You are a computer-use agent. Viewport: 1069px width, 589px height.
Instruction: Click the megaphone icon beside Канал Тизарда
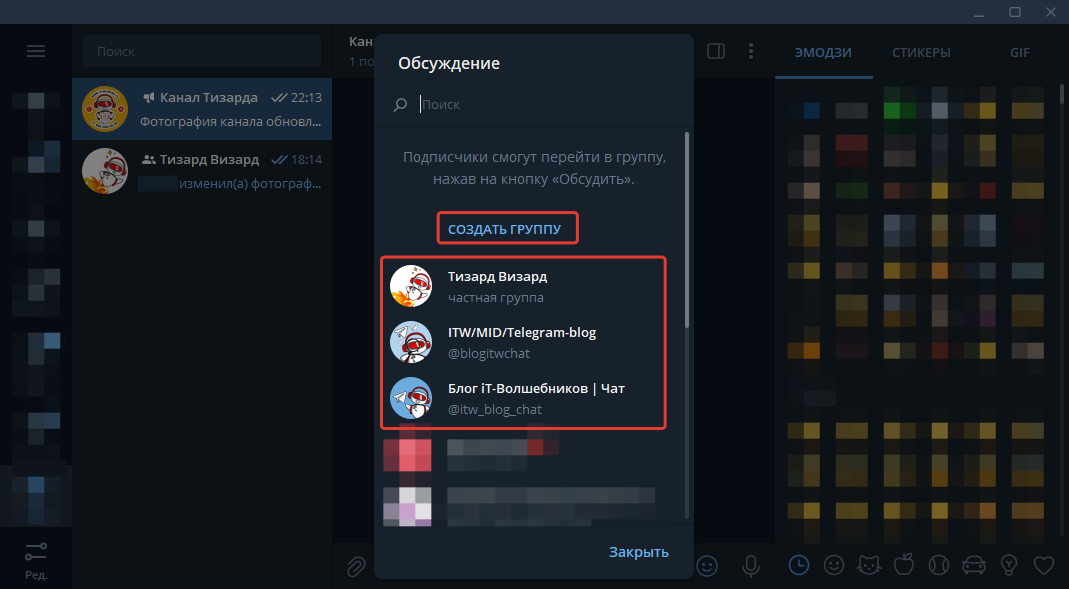149,97
